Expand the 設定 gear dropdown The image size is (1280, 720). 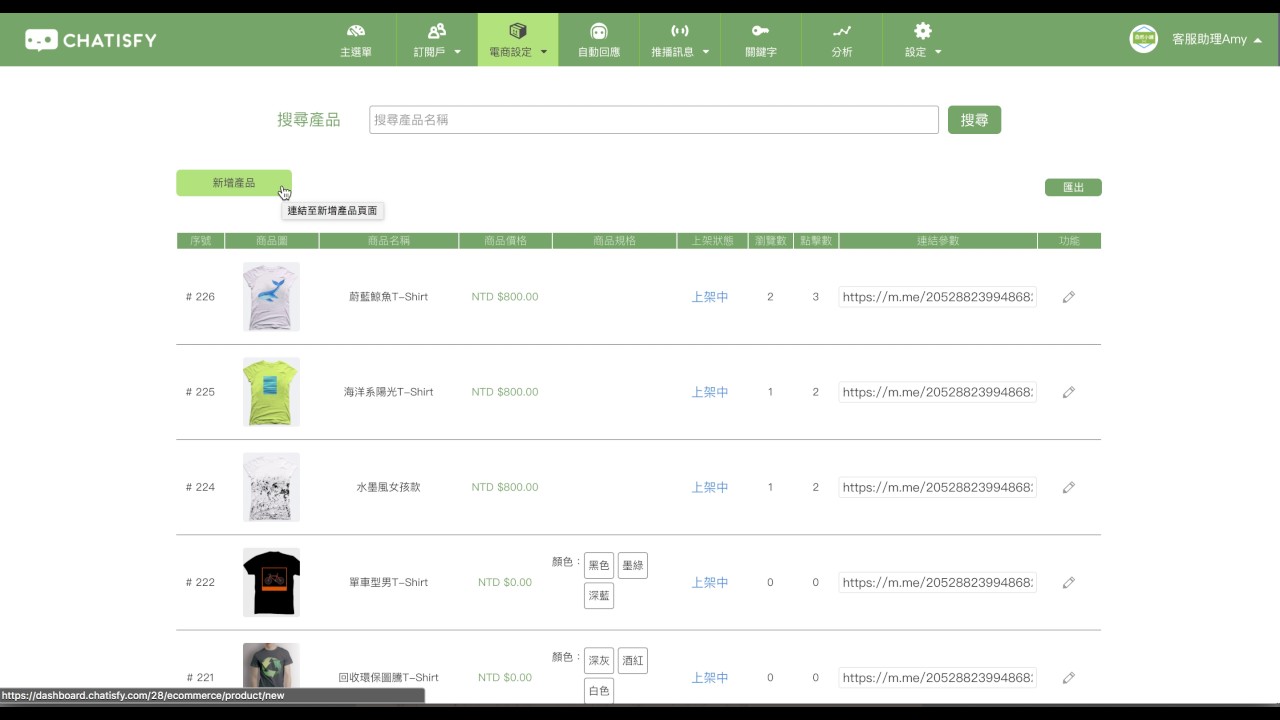point(923,40)
